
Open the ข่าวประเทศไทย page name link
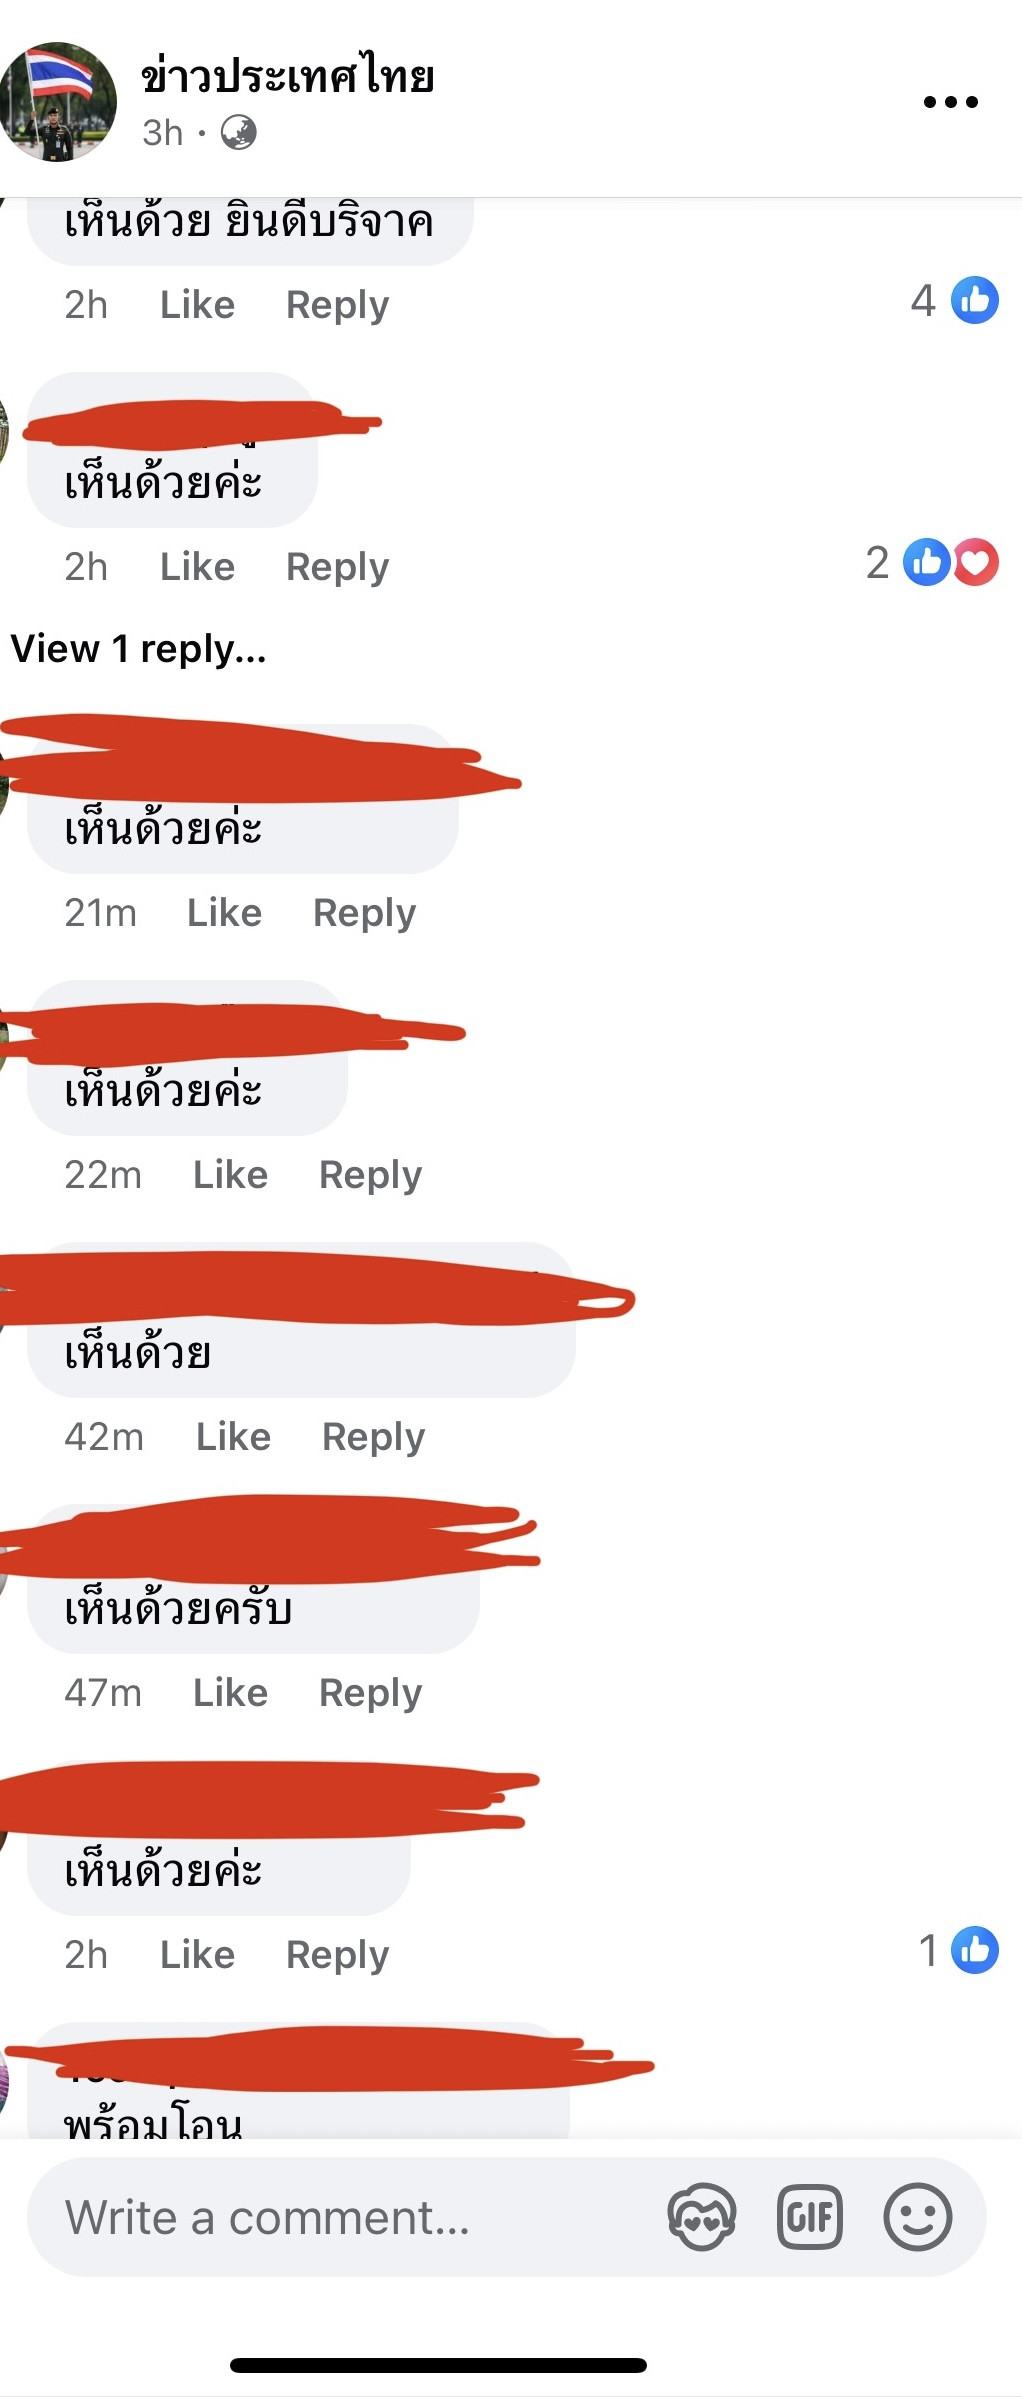pos(287,77)
